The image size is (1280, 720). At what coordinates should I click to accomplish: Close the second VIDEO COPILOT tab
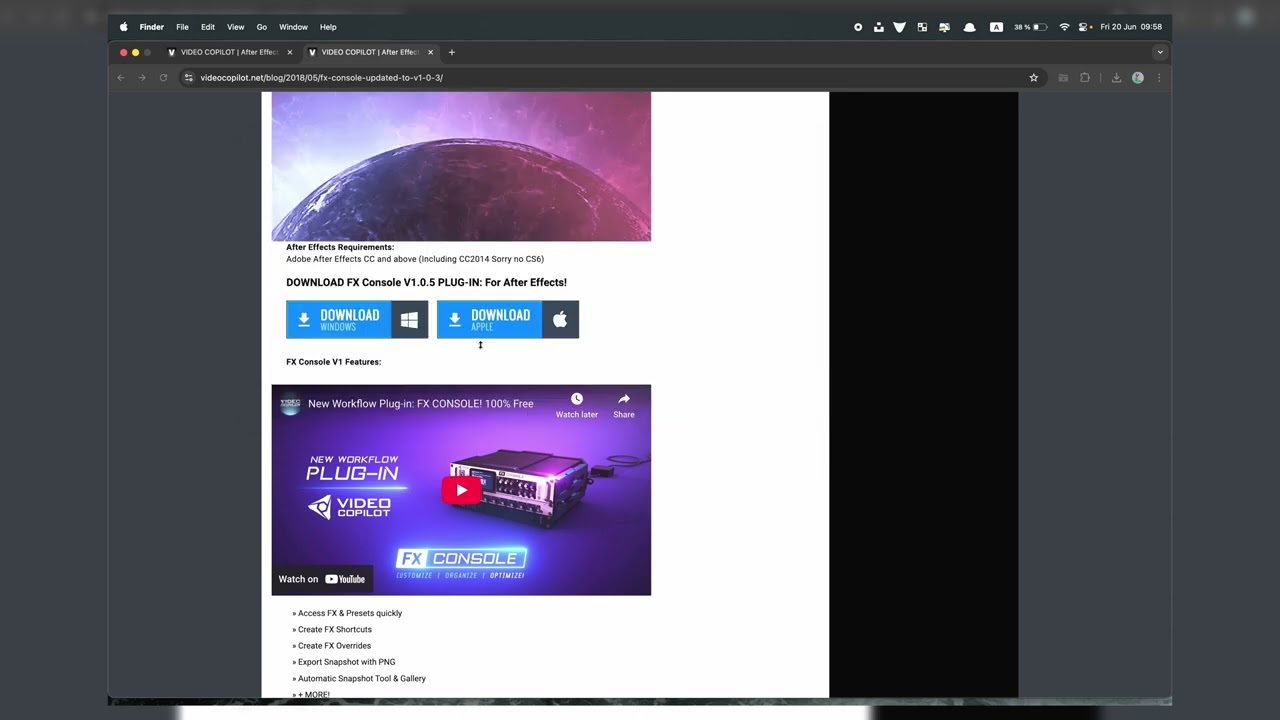(x=431, y=52)
